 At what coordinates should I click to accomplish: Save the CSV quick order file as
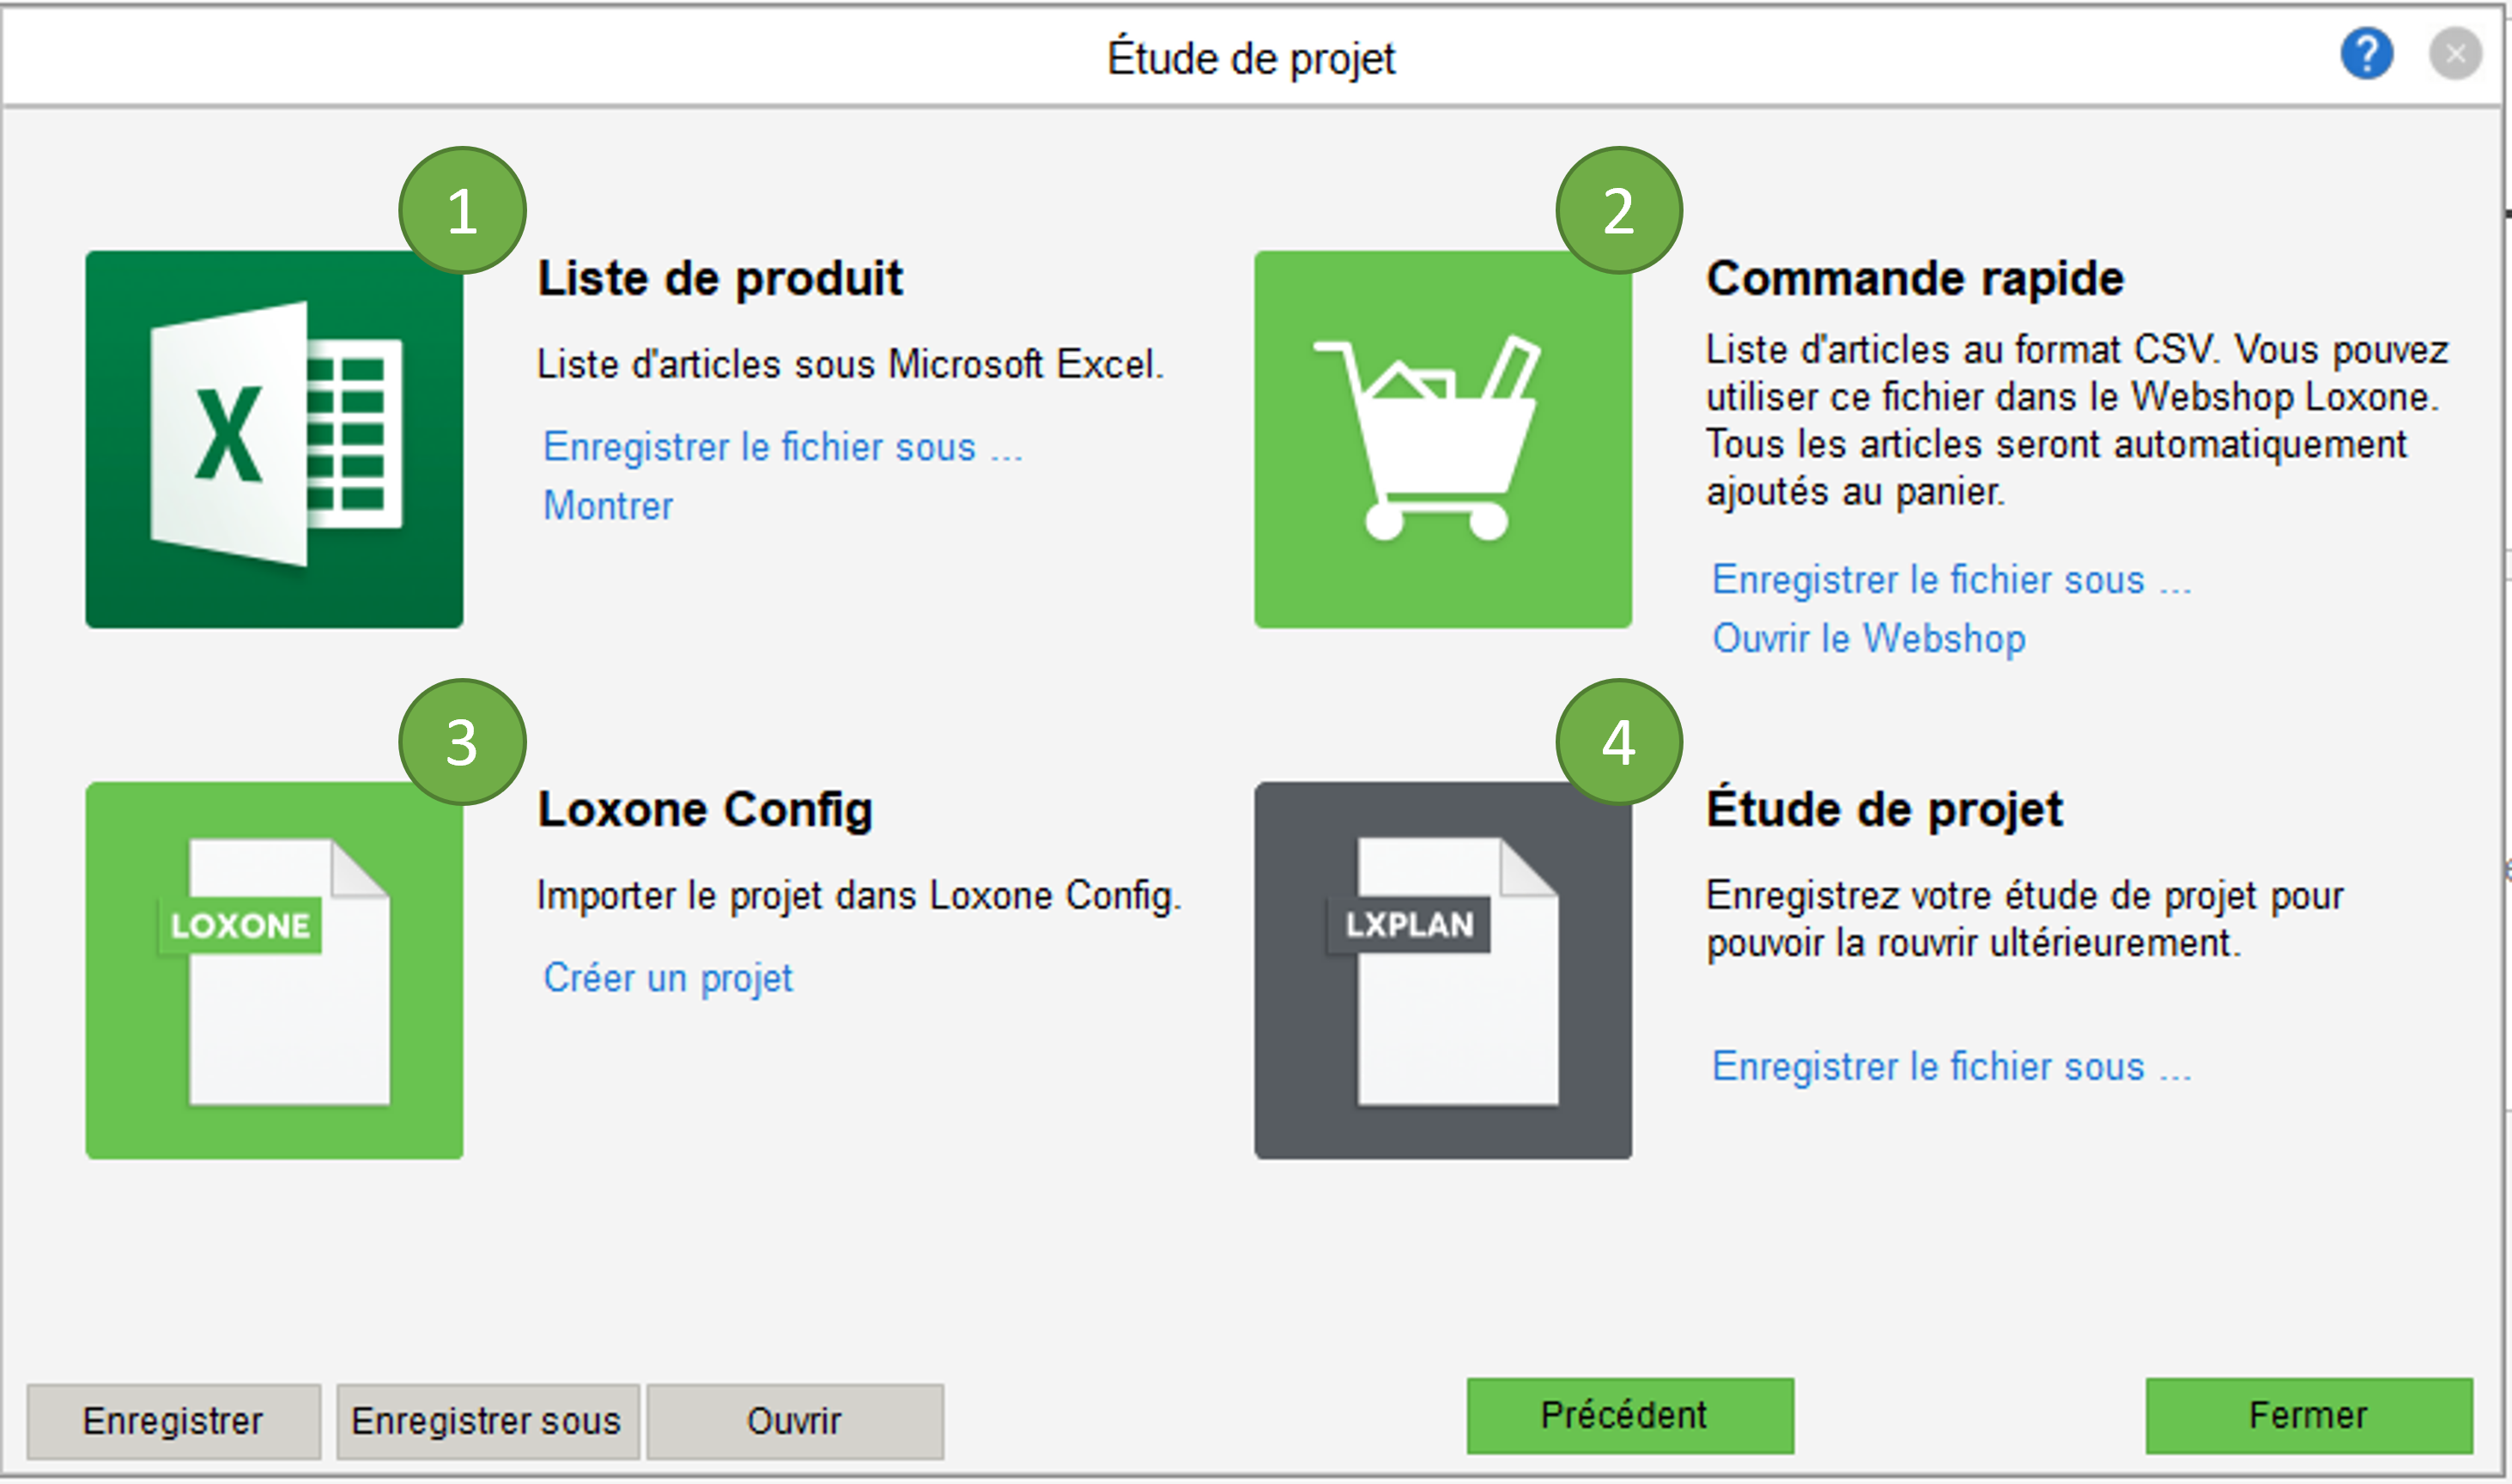click(x=1951, y=580)
